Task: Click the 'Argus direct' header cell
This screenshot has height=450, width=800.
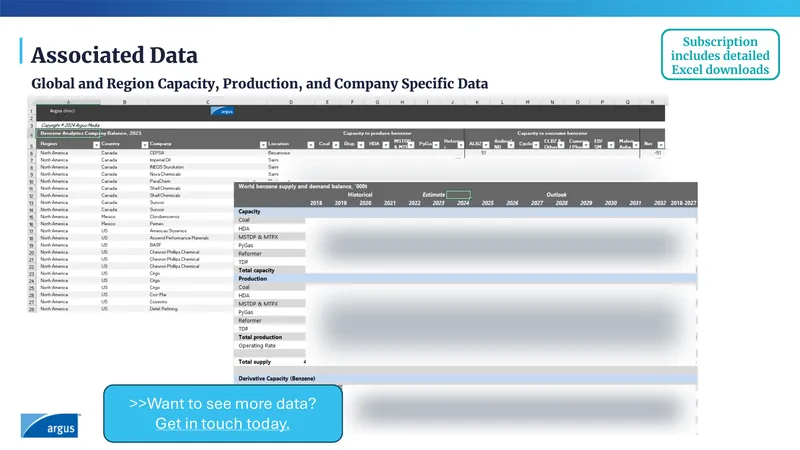Action: pos(62,111)
